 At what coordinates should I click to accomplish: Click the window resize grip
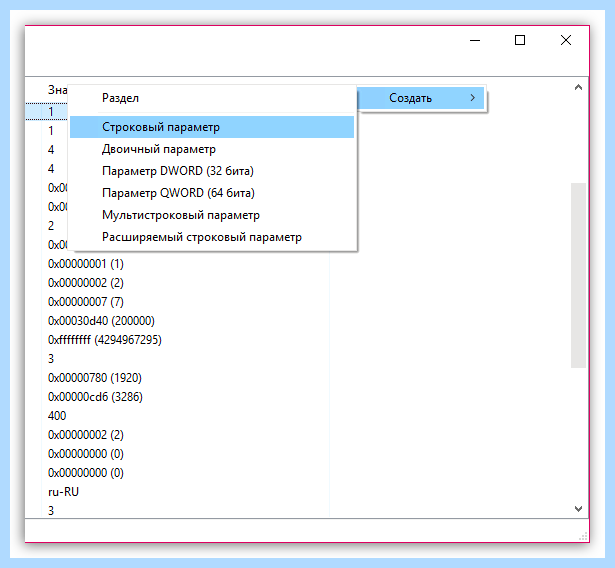(x=583, y=537)
